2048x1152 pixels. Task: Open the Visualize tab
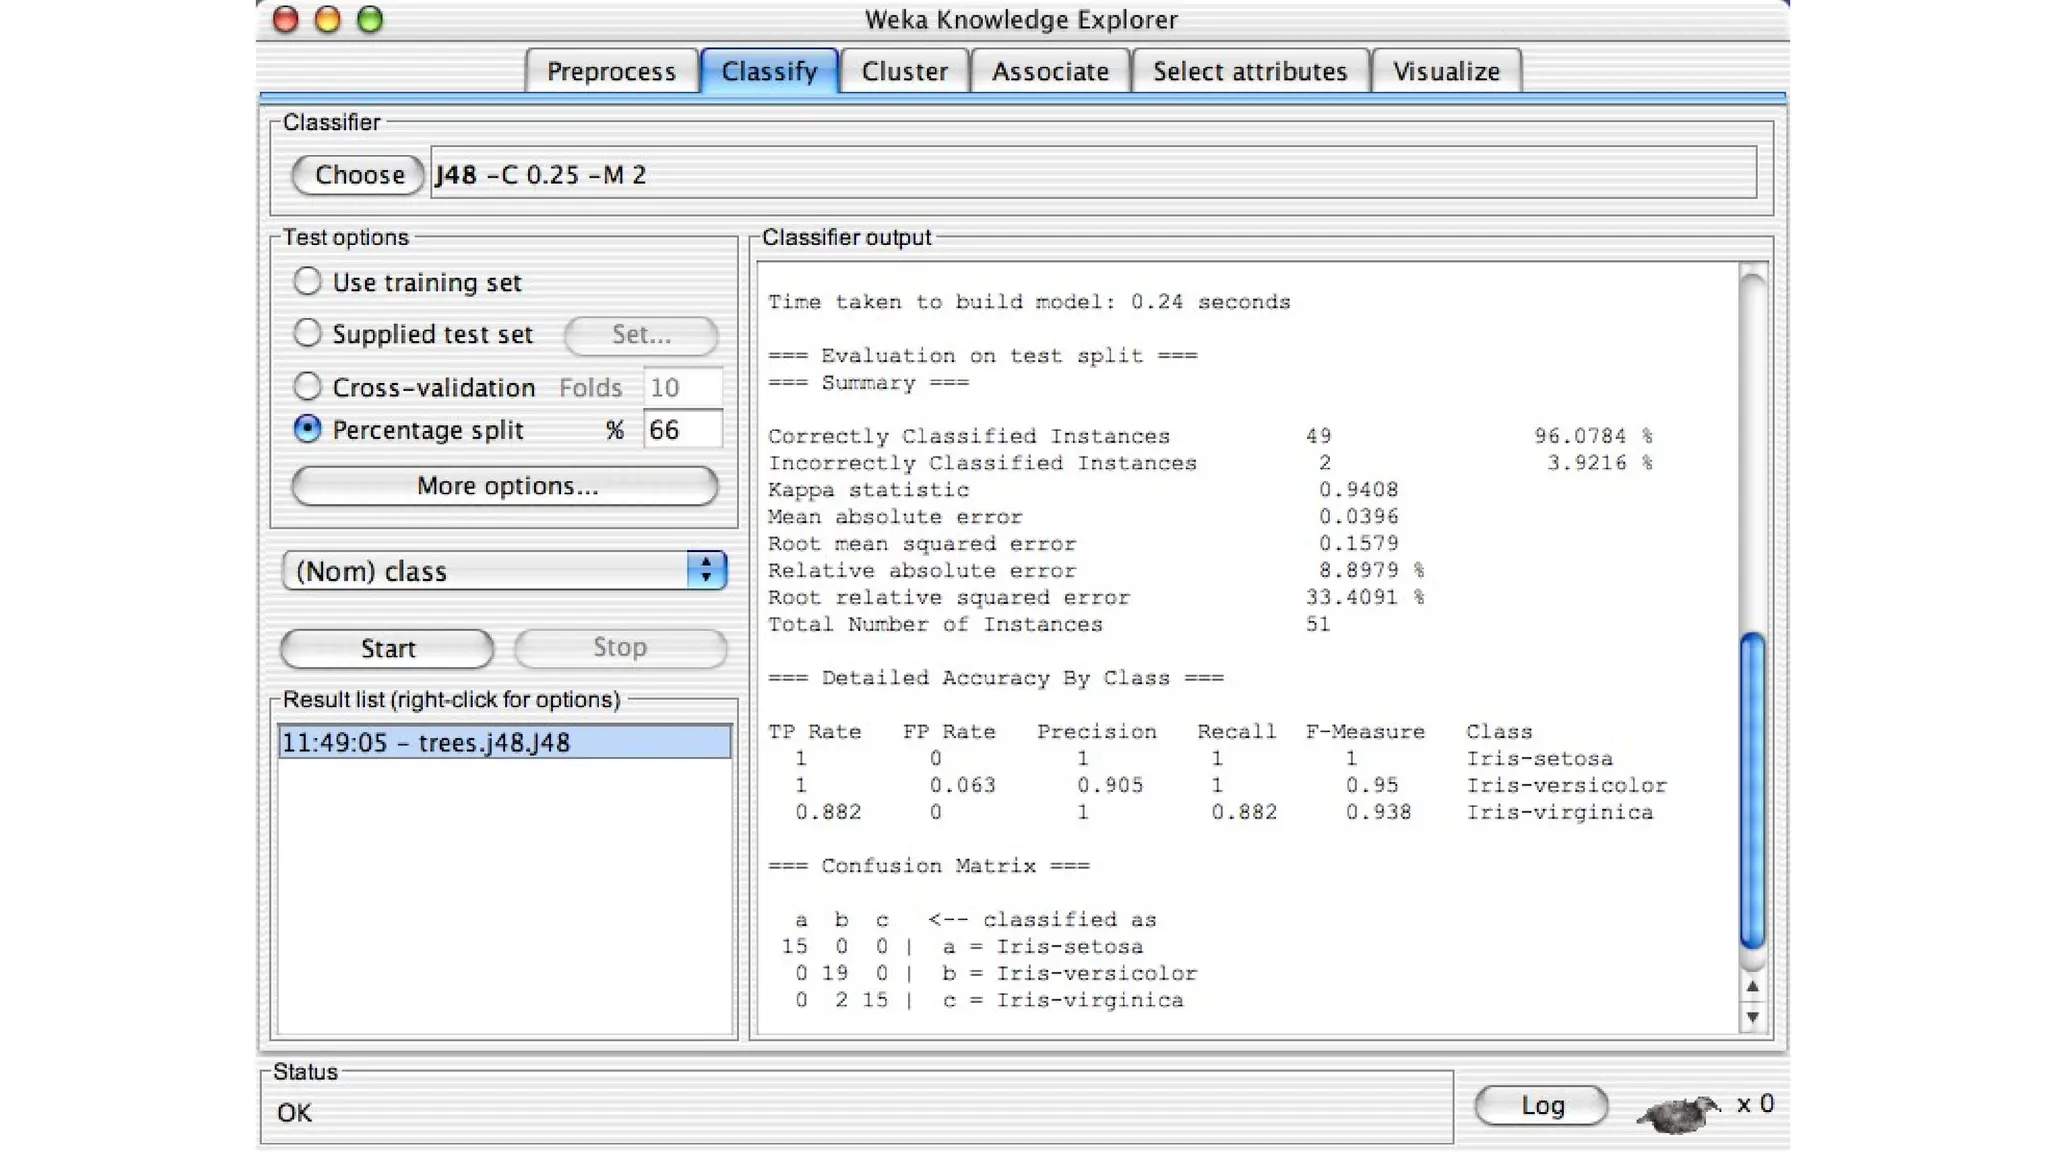pyautogui.click(x=1446, y=71)
